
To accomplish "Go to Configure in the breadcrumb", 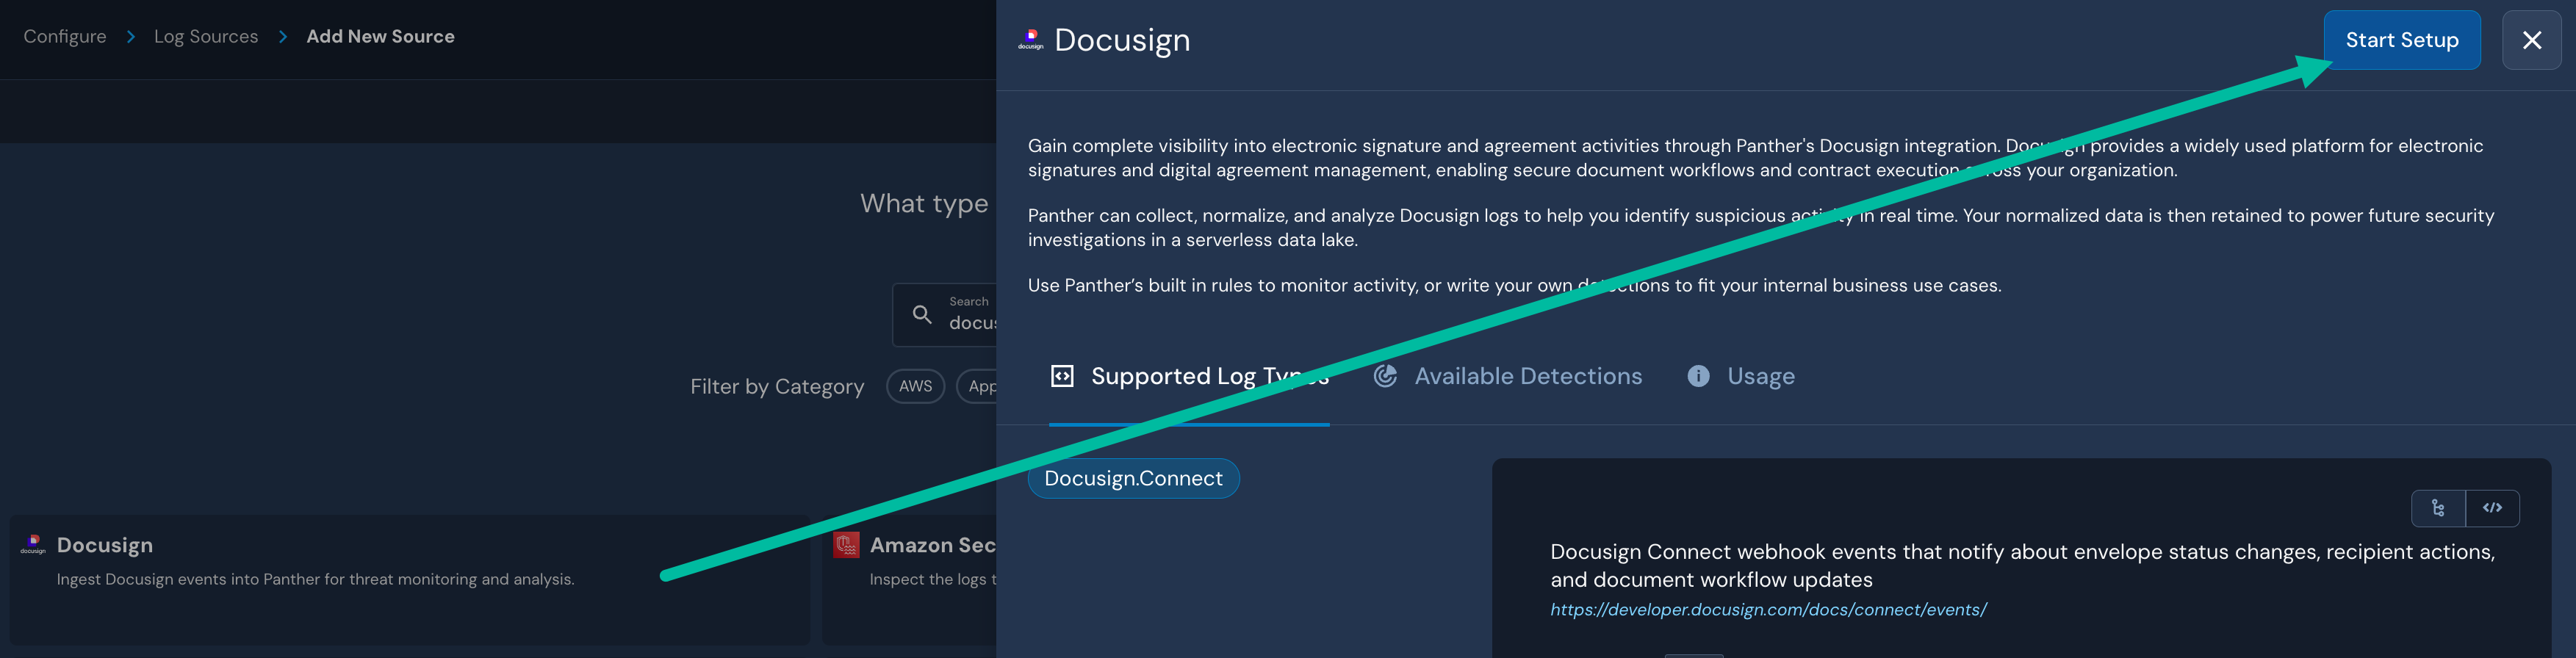I will tap(65, 36).
